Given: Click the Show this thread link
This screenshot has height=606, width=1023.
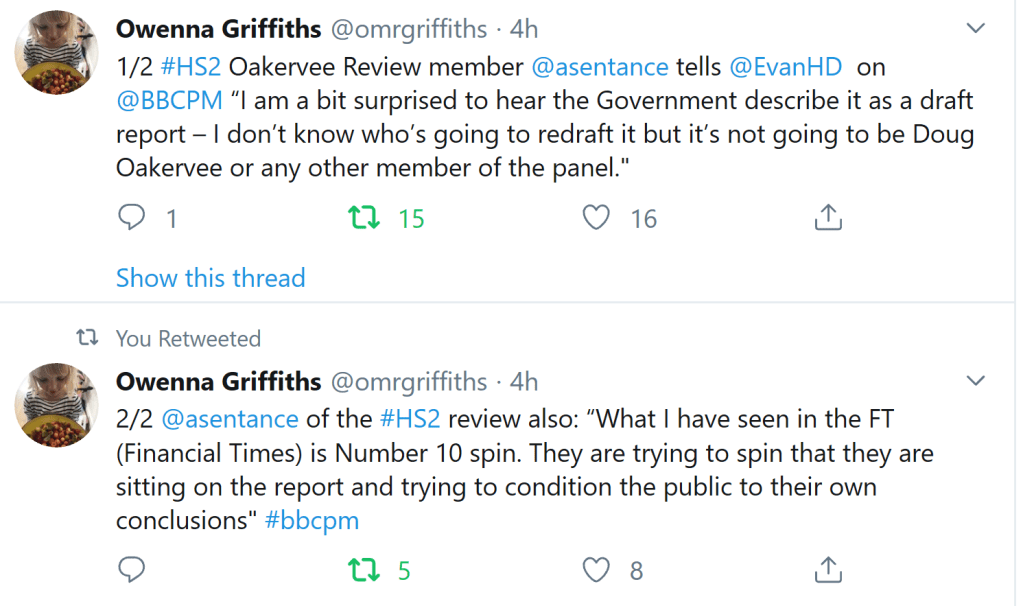Looking at the screenshot, I should tap(210, 278).
